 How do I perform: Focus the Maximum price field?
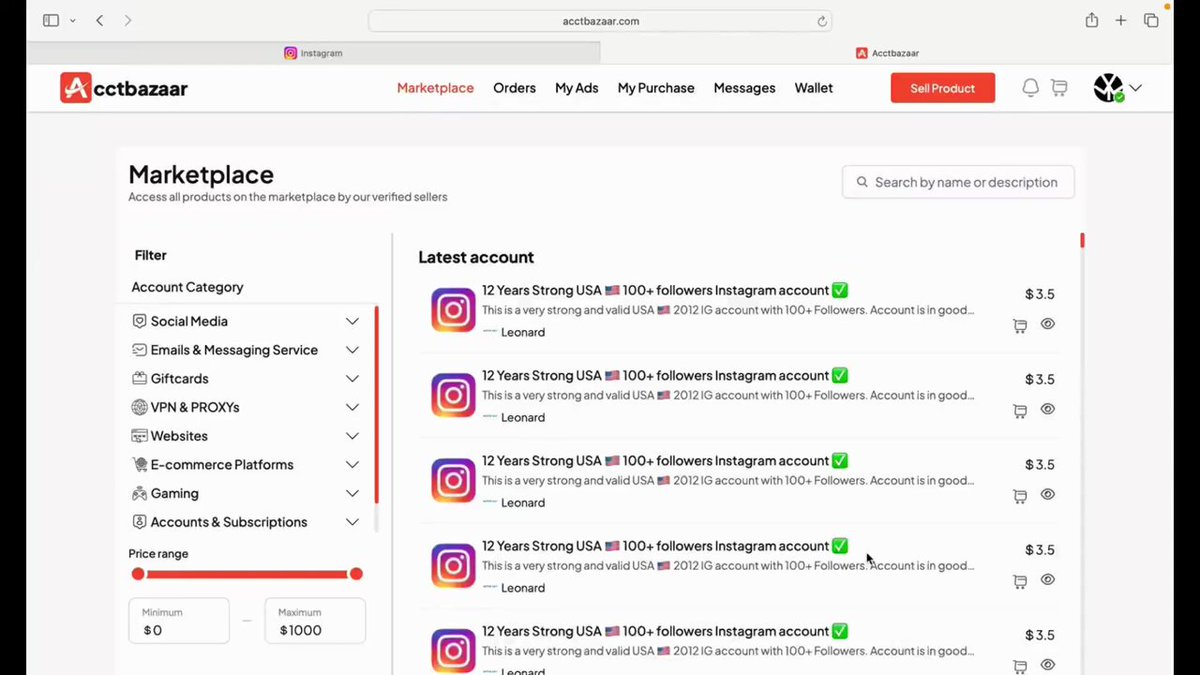tap(315, 621)
